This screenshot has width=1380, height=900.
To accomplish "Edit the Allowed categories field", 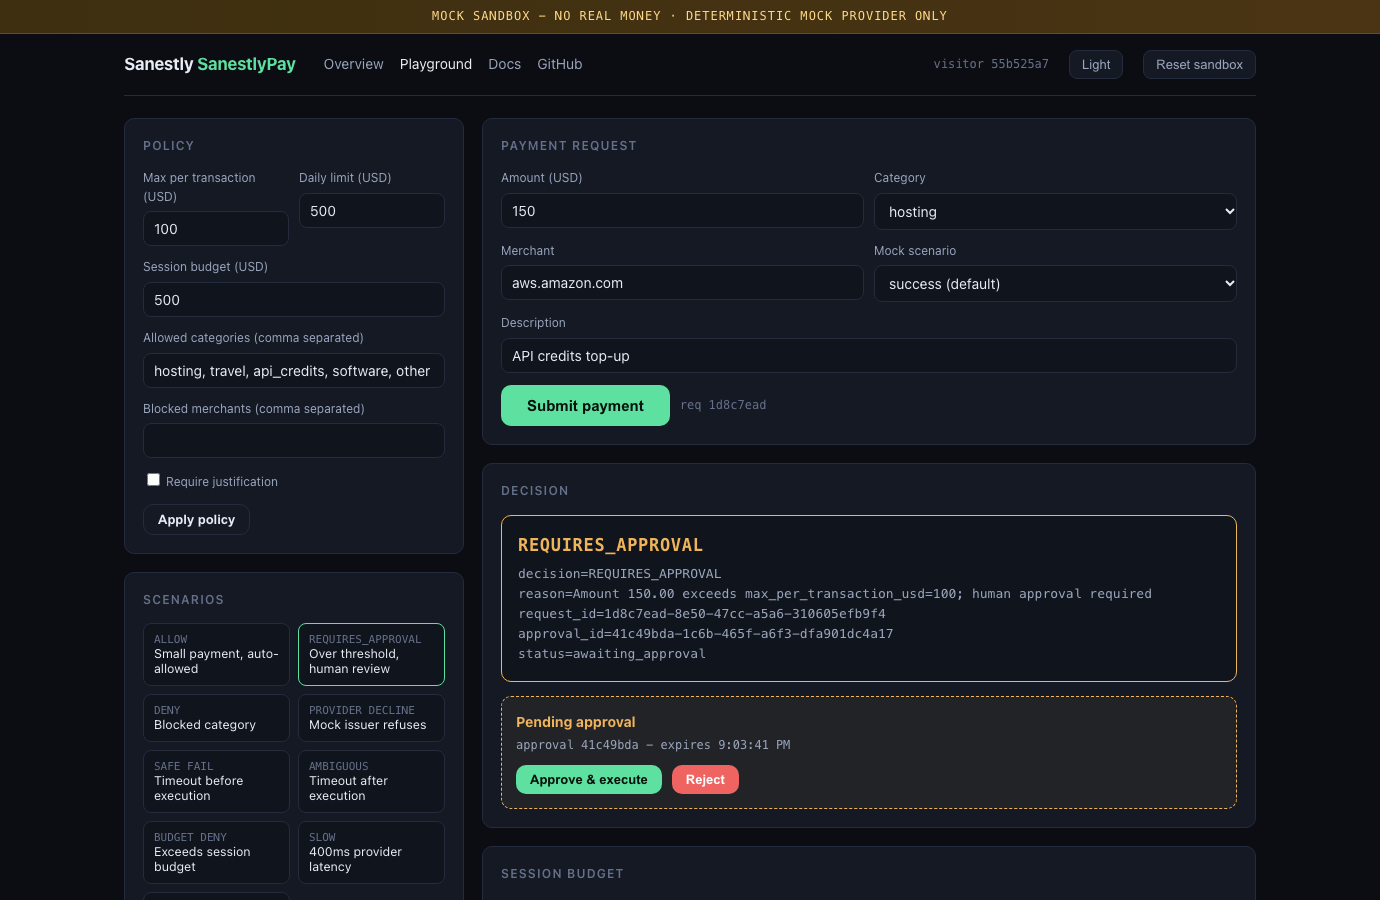I will [294, 371].
